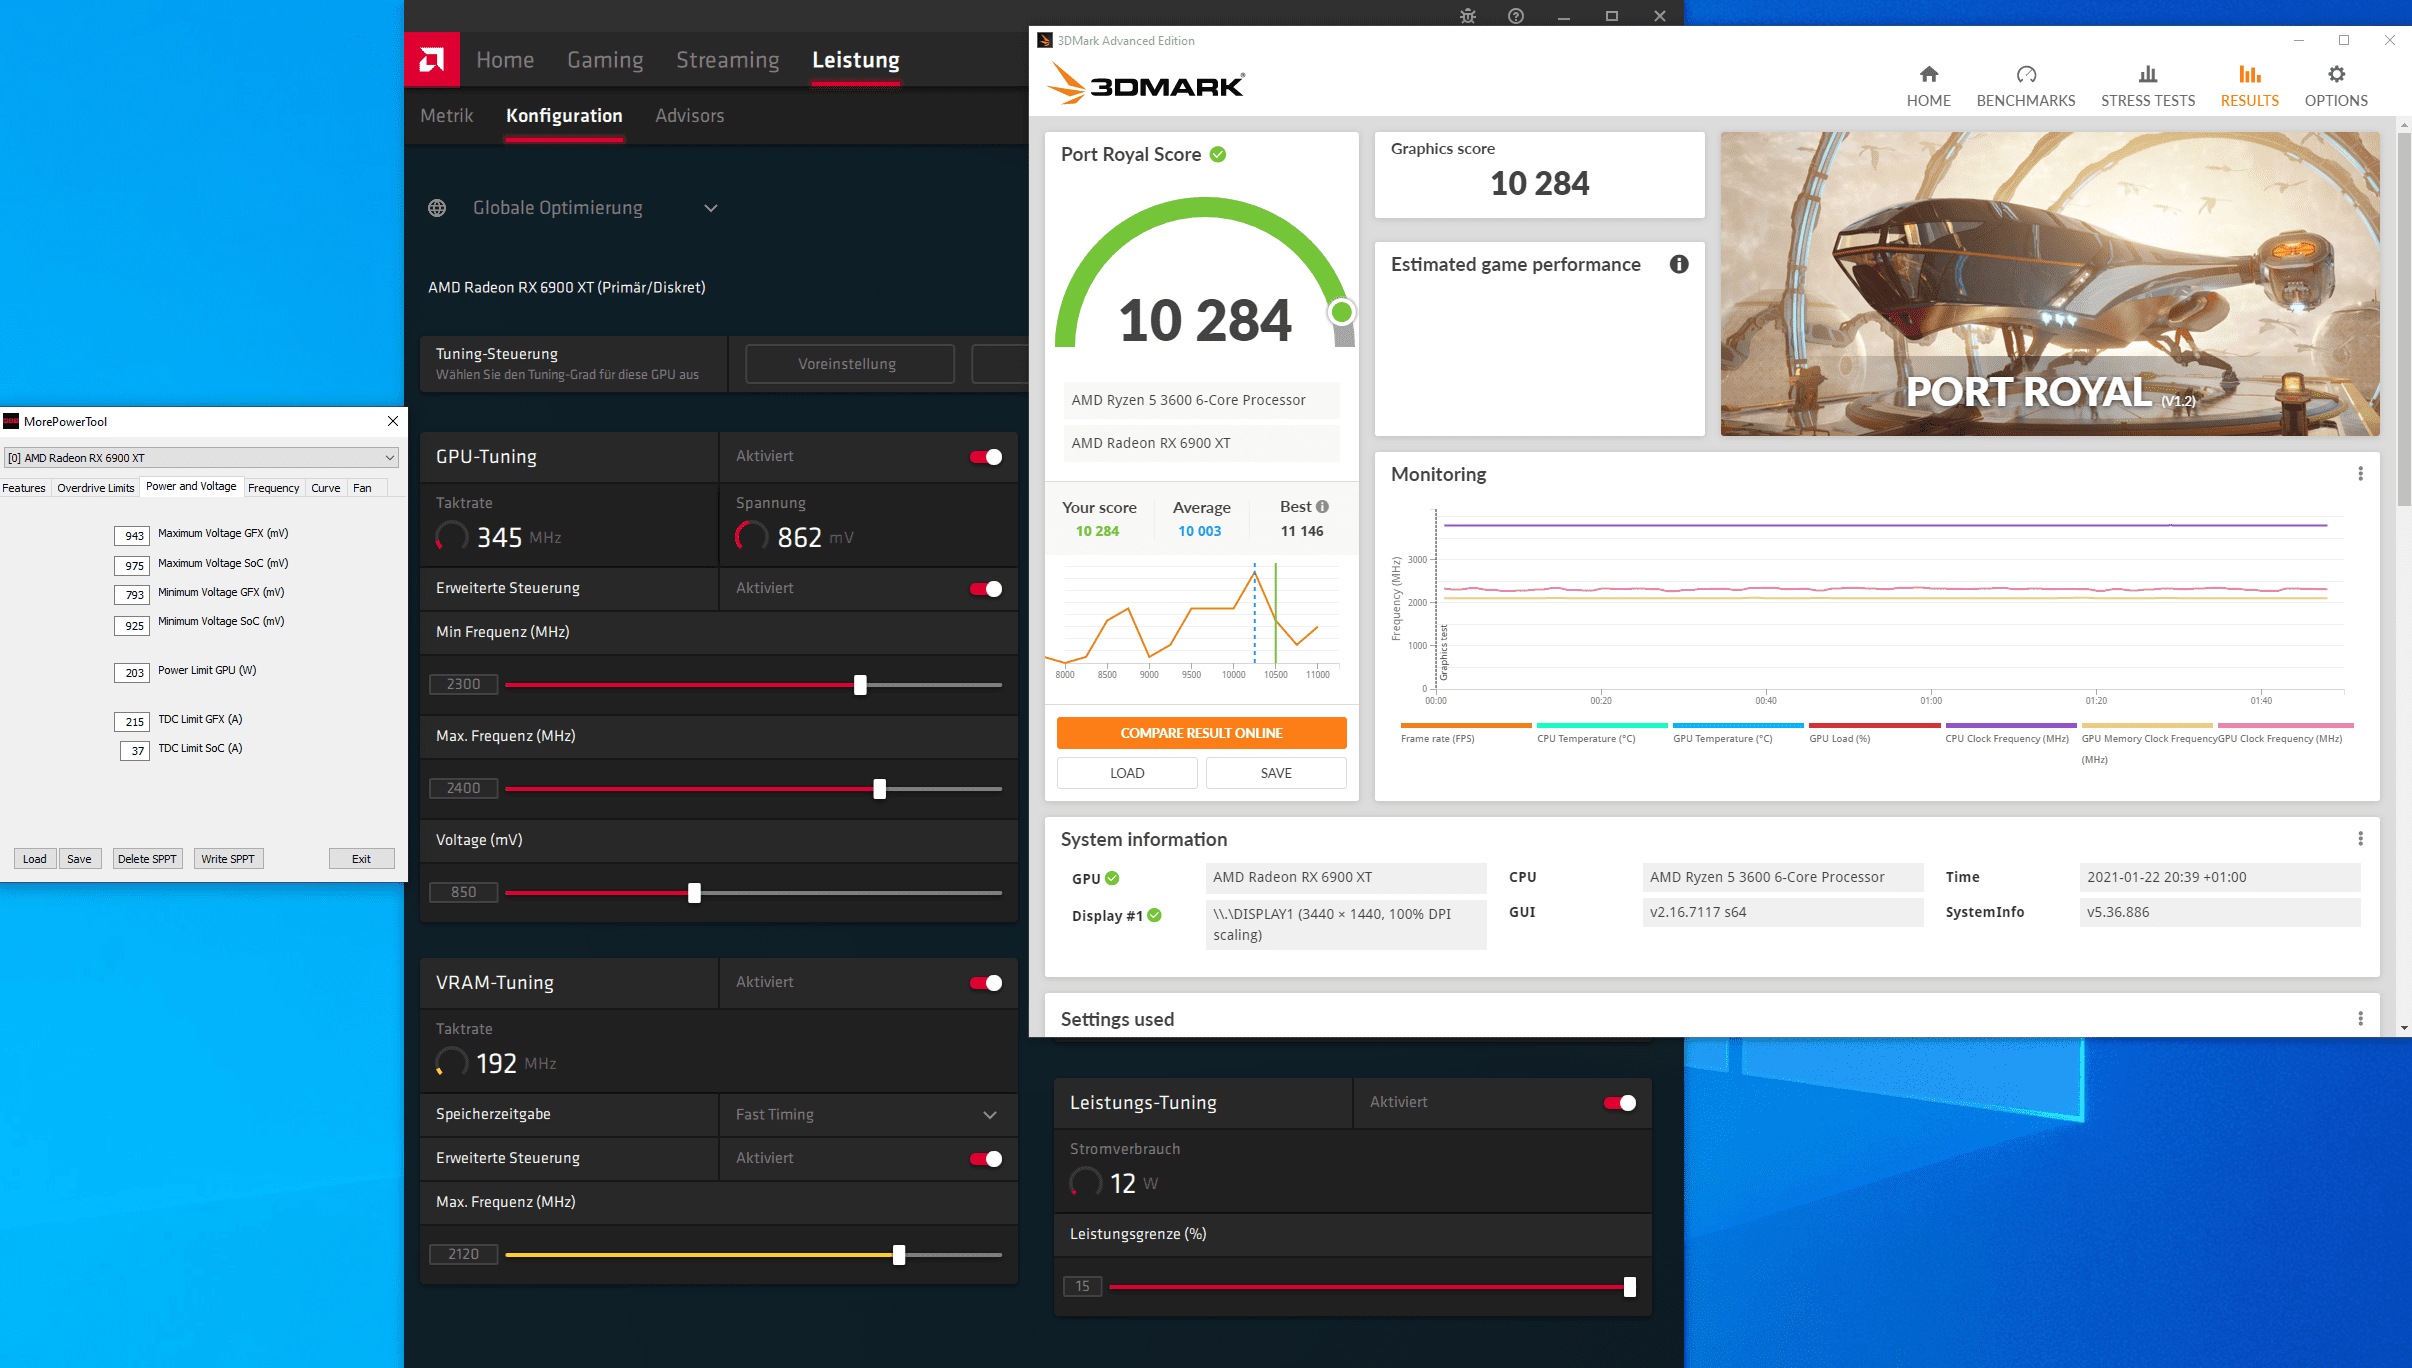Select the Overdrive Limits tab in MorePowerTool

pyautogui.click(x=96, y=488)
